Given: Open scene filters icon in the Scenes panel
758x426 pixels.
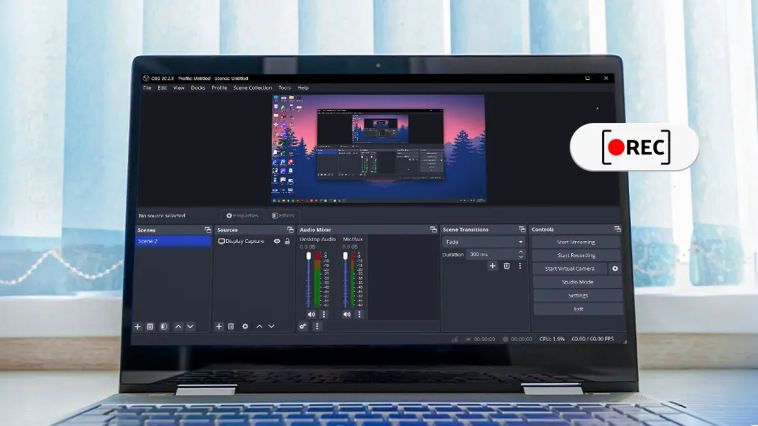Looking at the screenshot, I should click(164, 327).
